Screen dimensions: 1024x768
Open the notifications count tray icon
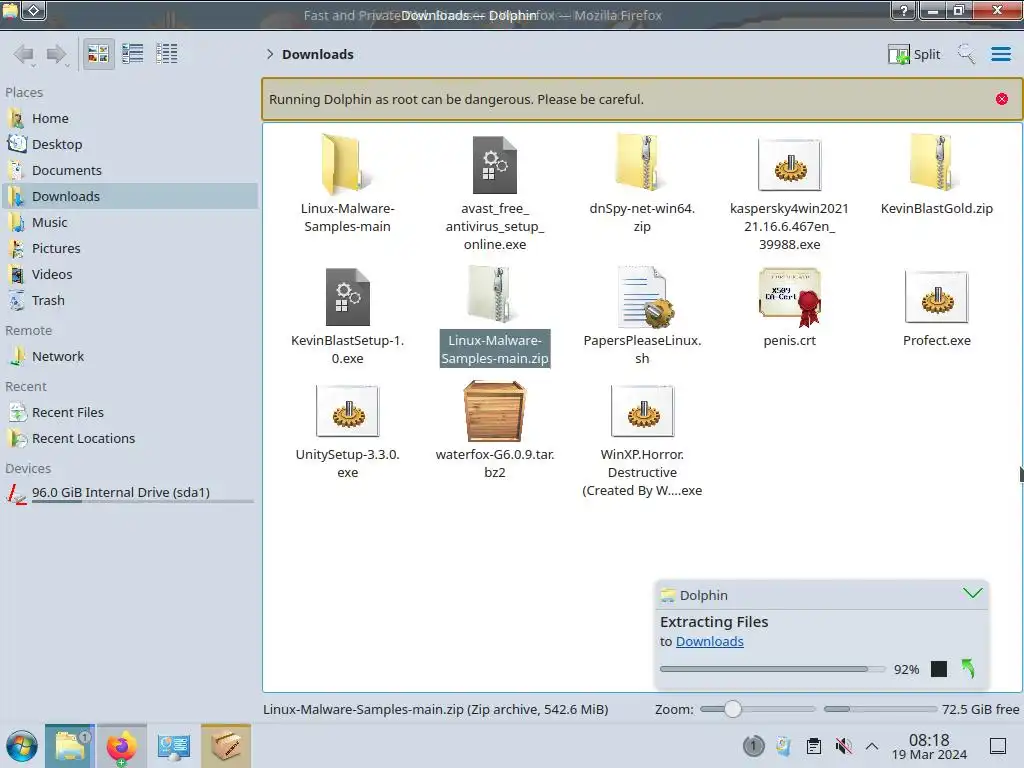pyautogui.click(x=753, y=746)
